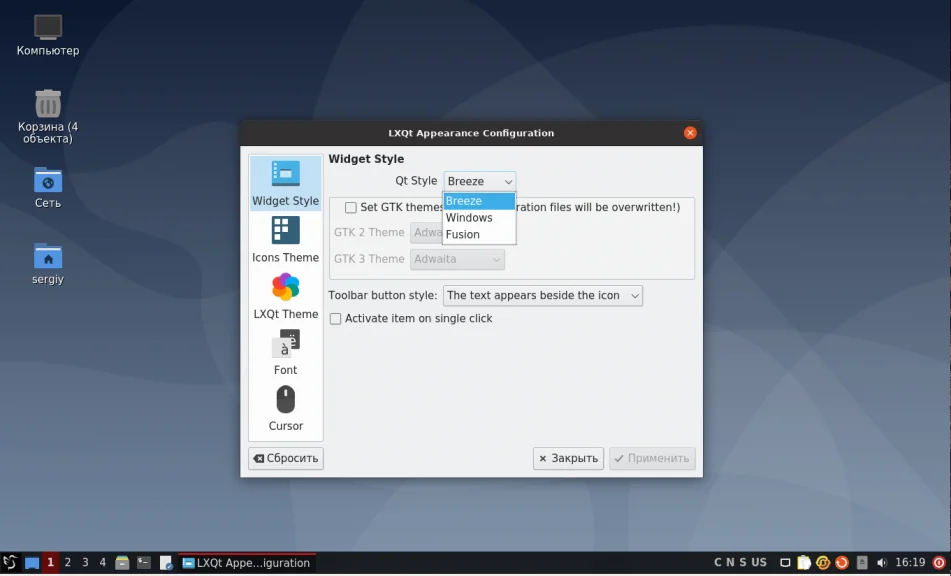
Task: Click the yellow circular tray icon
Action: (822, 563)
